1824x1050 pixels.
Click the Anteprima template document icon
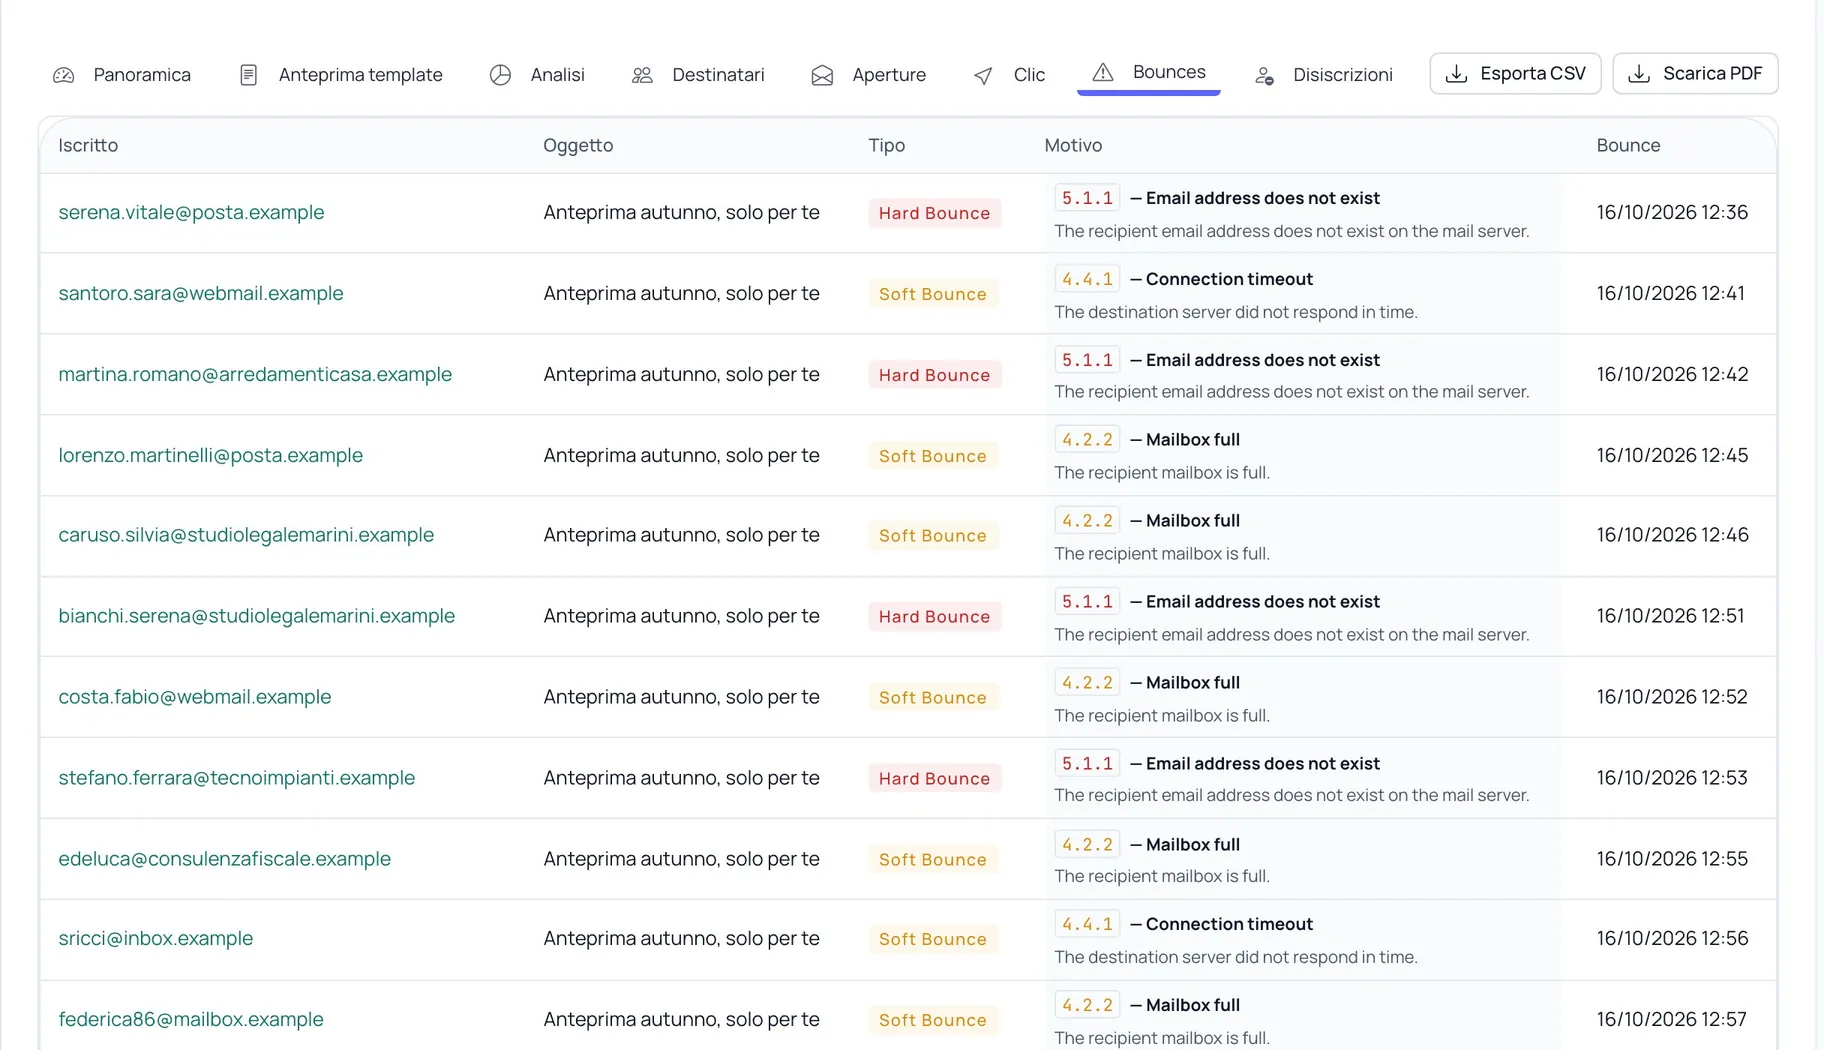click(249, 75)
